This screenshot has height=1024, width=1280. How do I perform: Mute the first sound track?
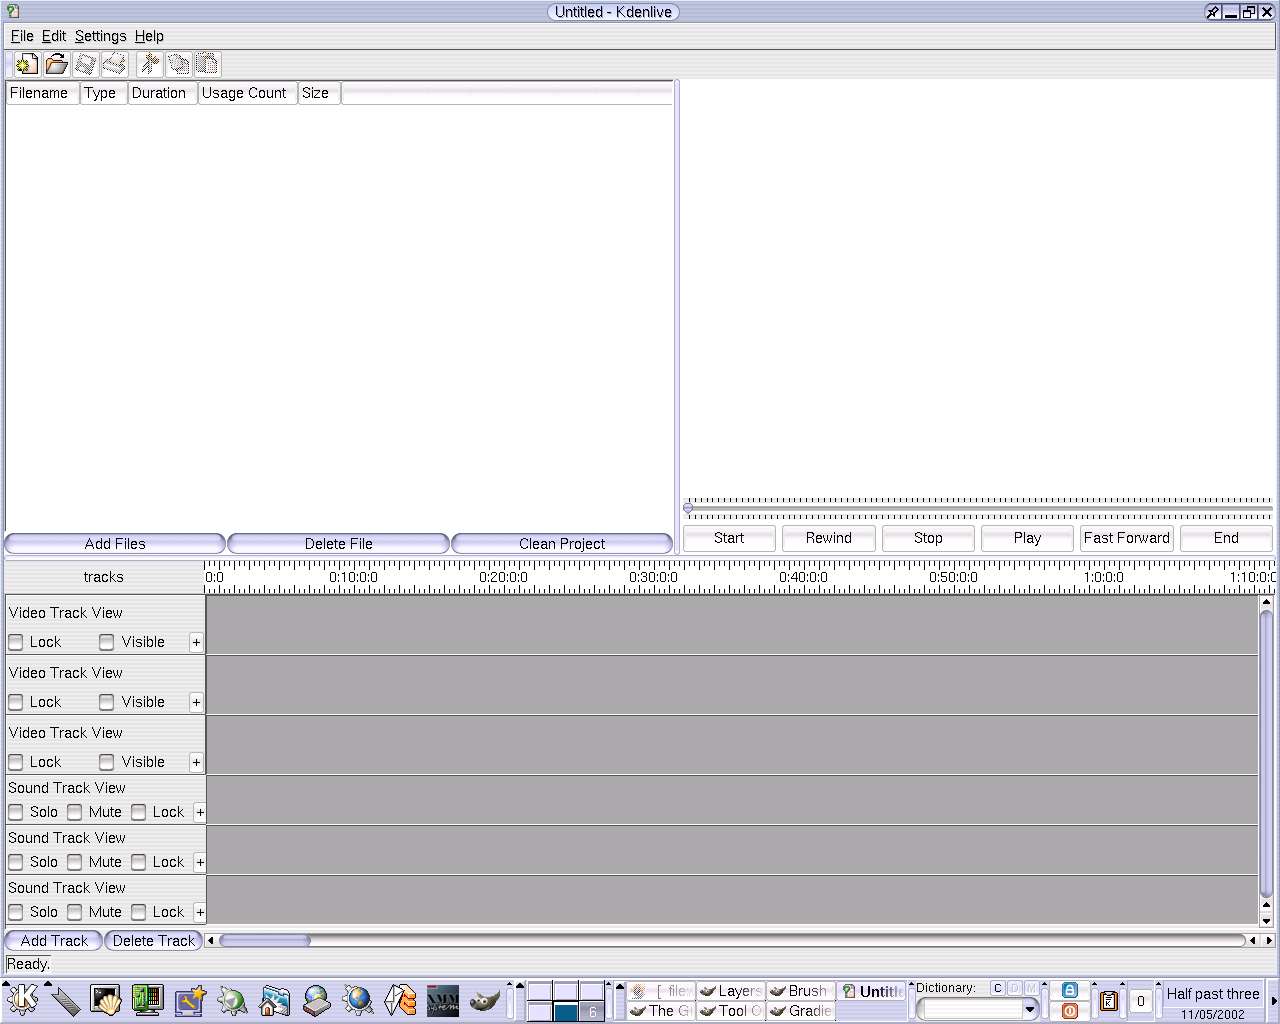(75, 812)
